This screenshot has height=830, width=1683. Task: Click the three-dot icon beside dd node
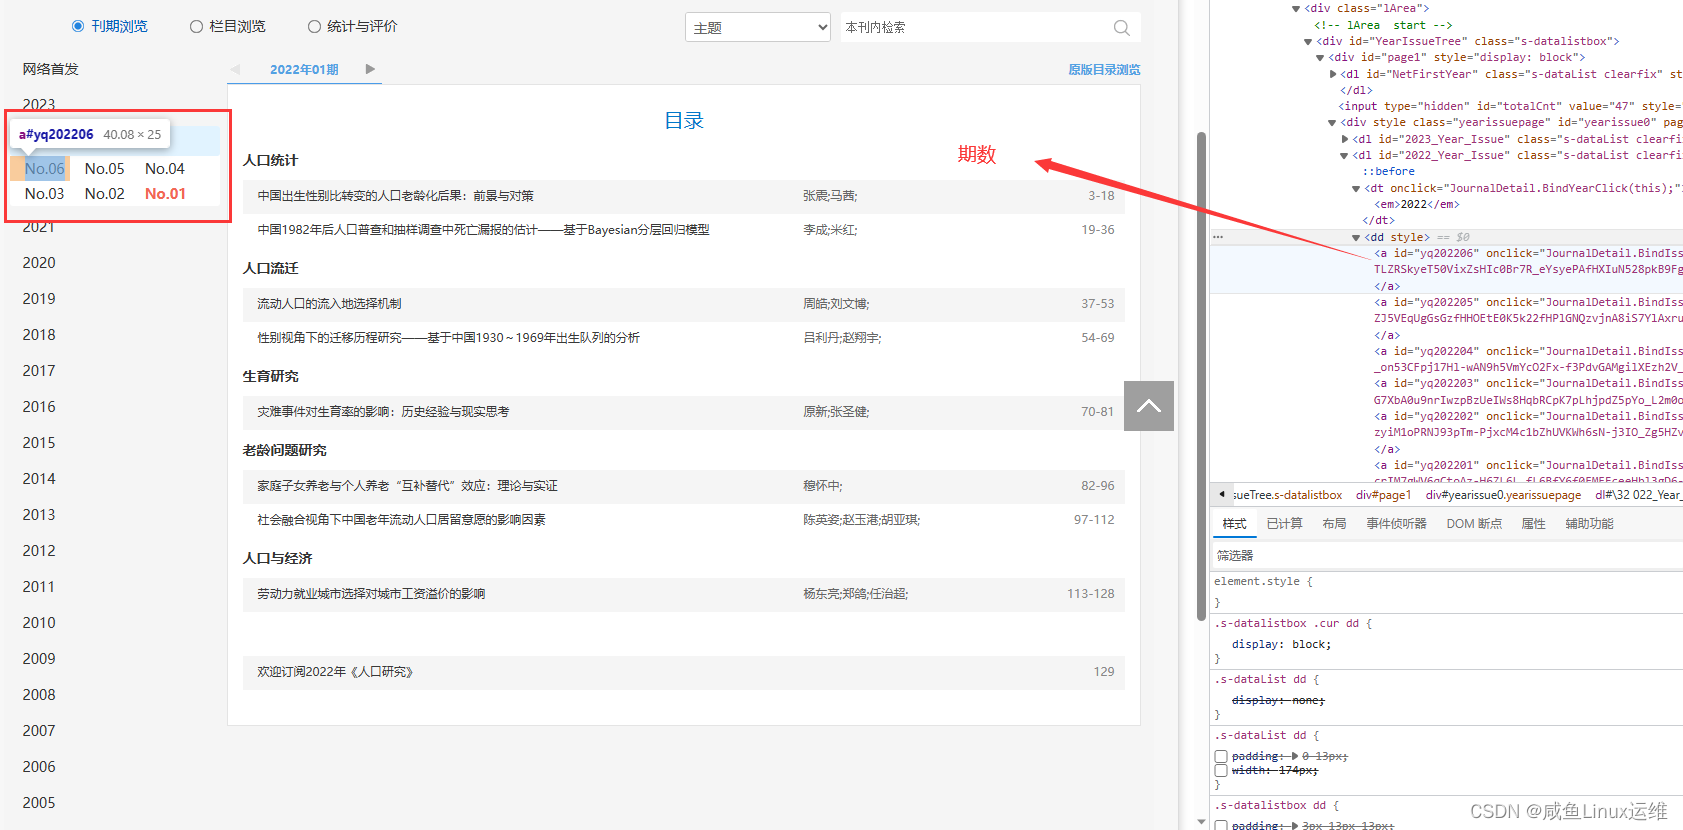coord(1218,237)
